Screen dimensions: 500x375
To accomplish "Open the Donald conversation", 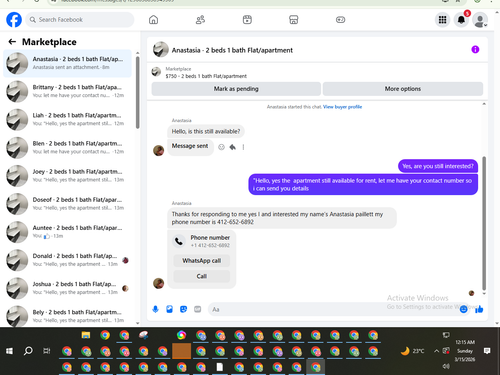I will pos(67,260).
